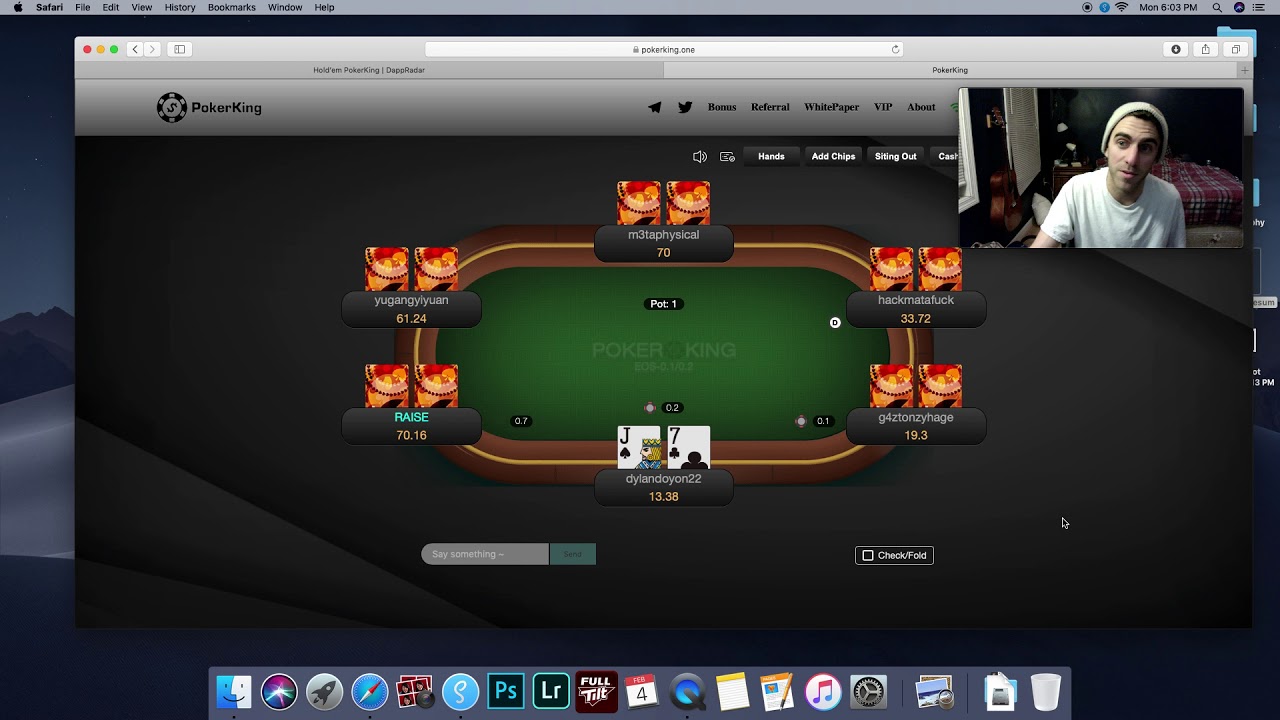Open Photoshop from the dock
Screen dimensions: 1280x720
point(506,691)
